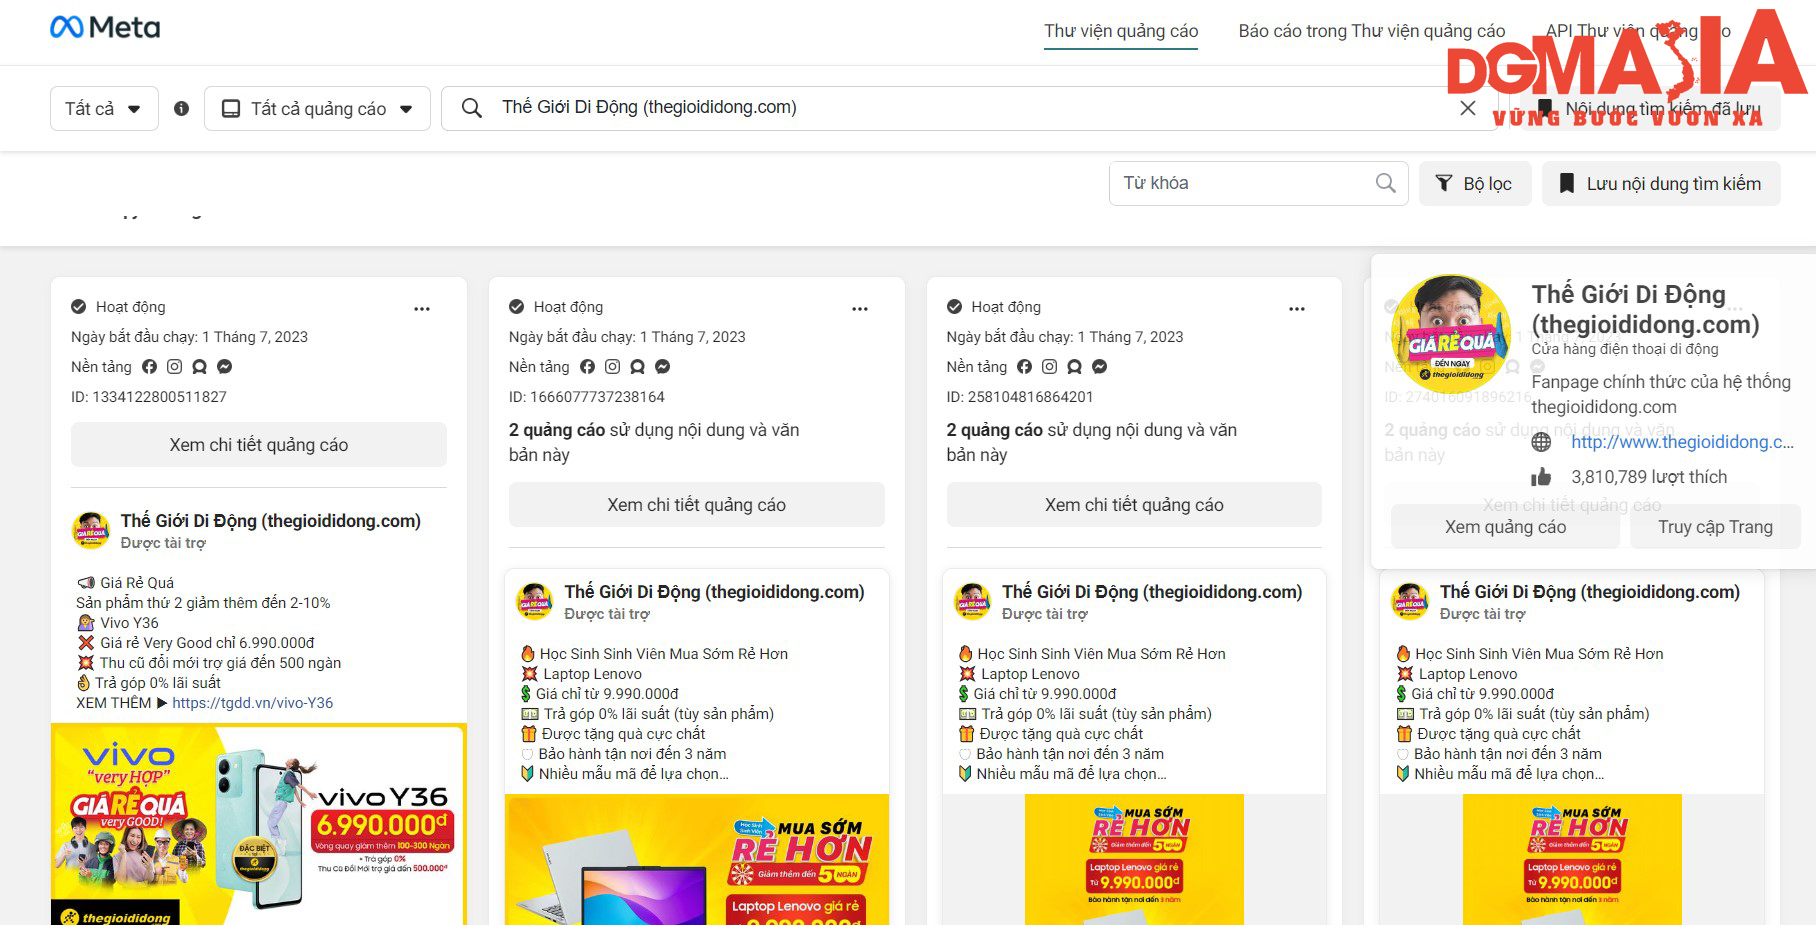Click advertiser avatar on ad 258104818864201 preview

tap(972, 601)
